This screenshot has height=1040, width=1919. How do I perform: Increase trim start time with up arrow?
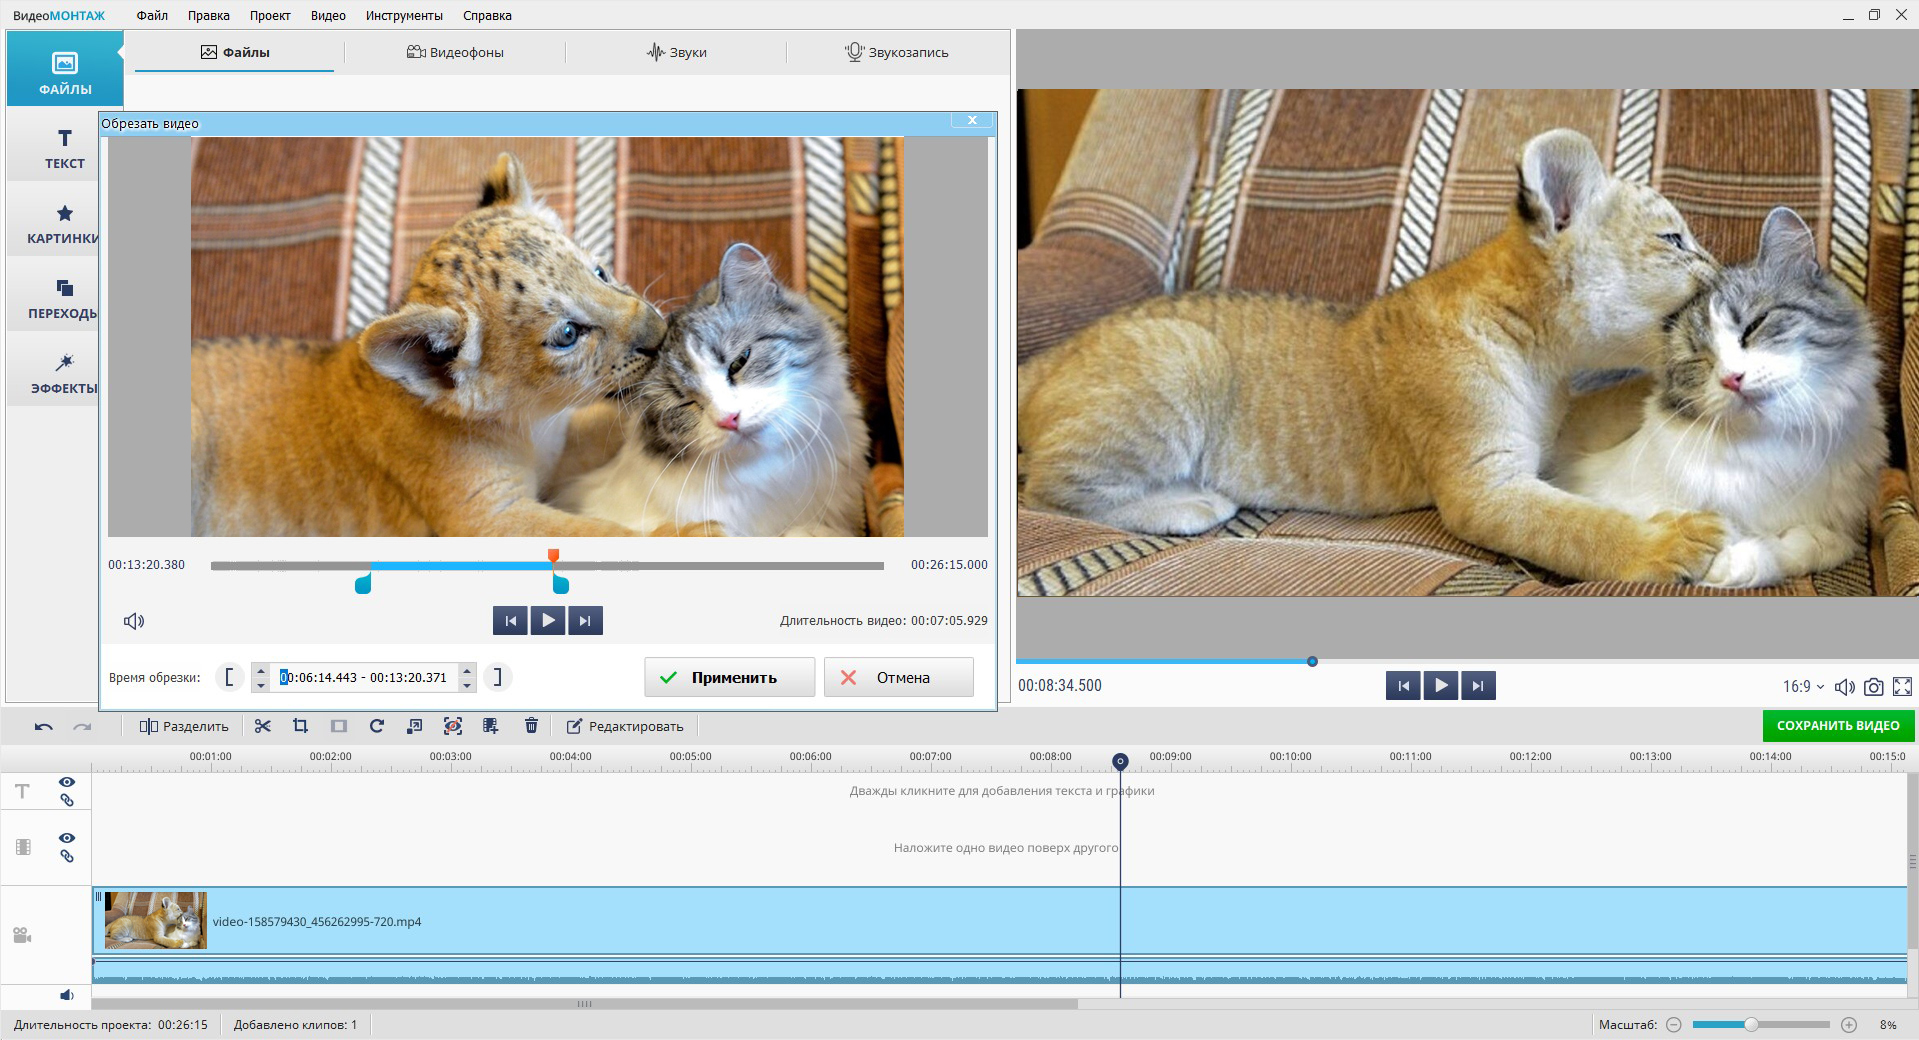[x=261, y=670]
